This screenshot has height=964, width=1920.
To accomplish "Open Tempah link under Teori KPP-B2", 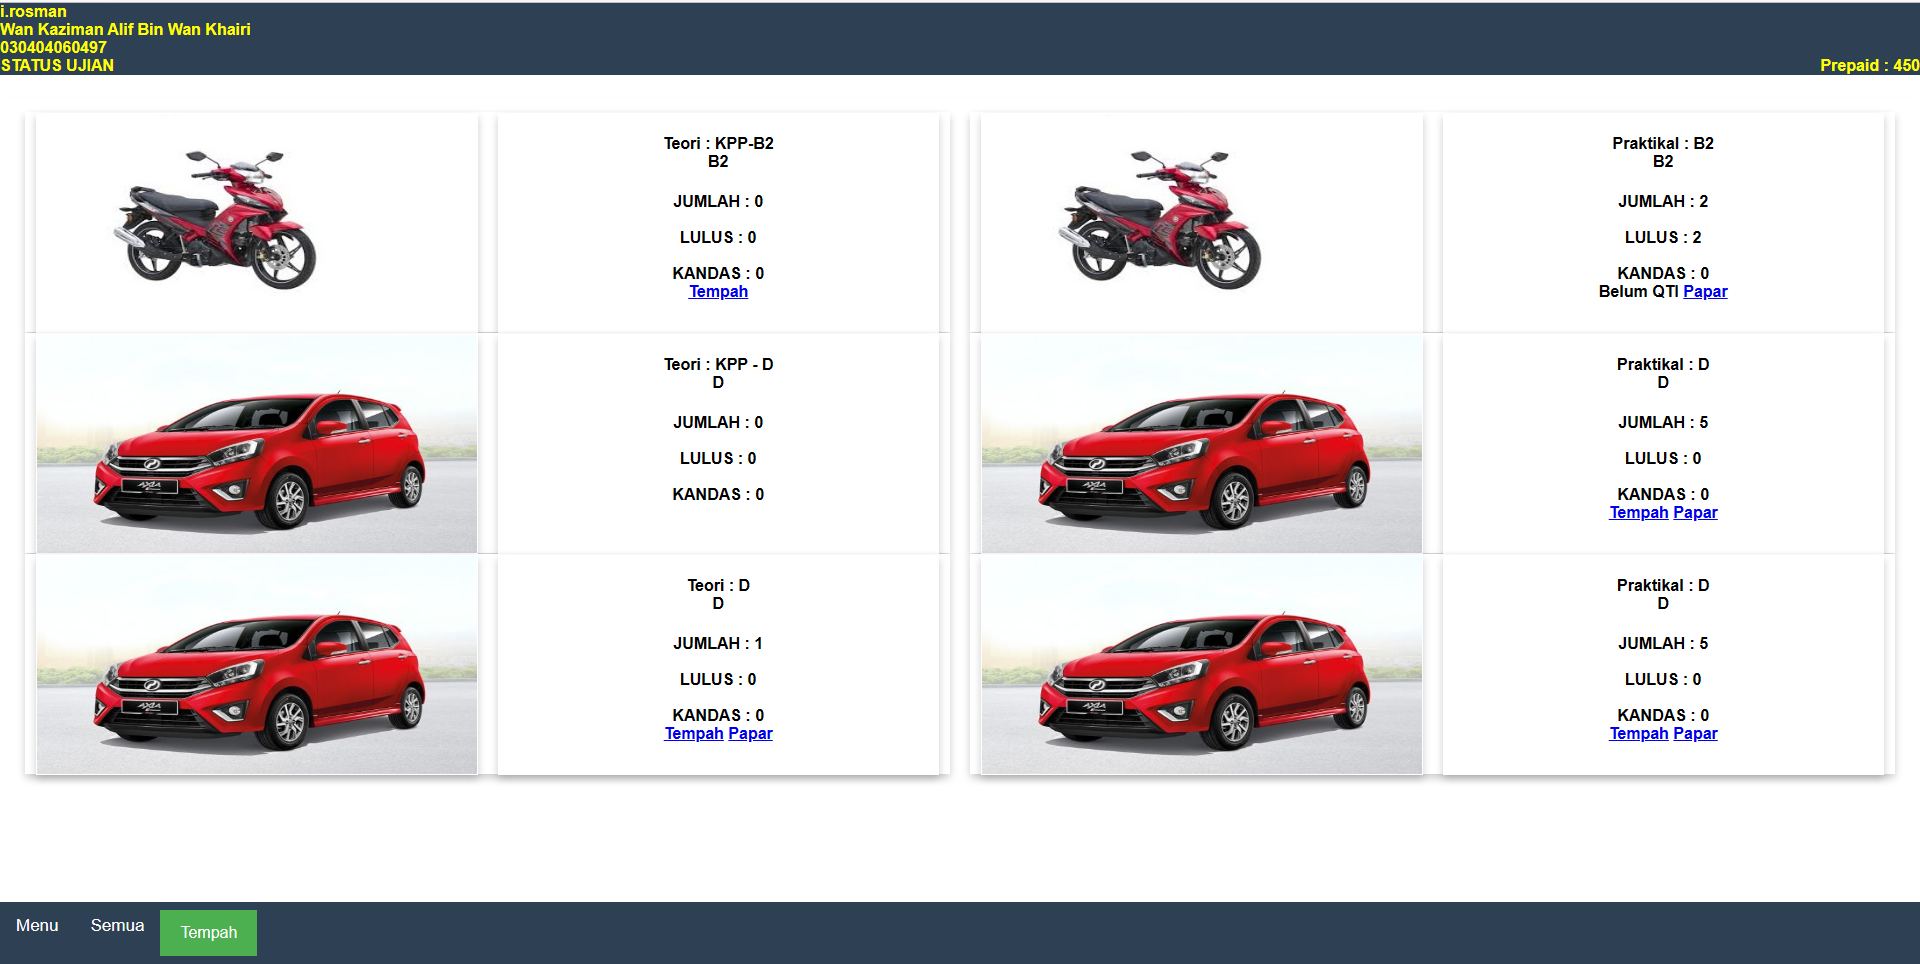I will pyautogui.click(x=718, y=292).
